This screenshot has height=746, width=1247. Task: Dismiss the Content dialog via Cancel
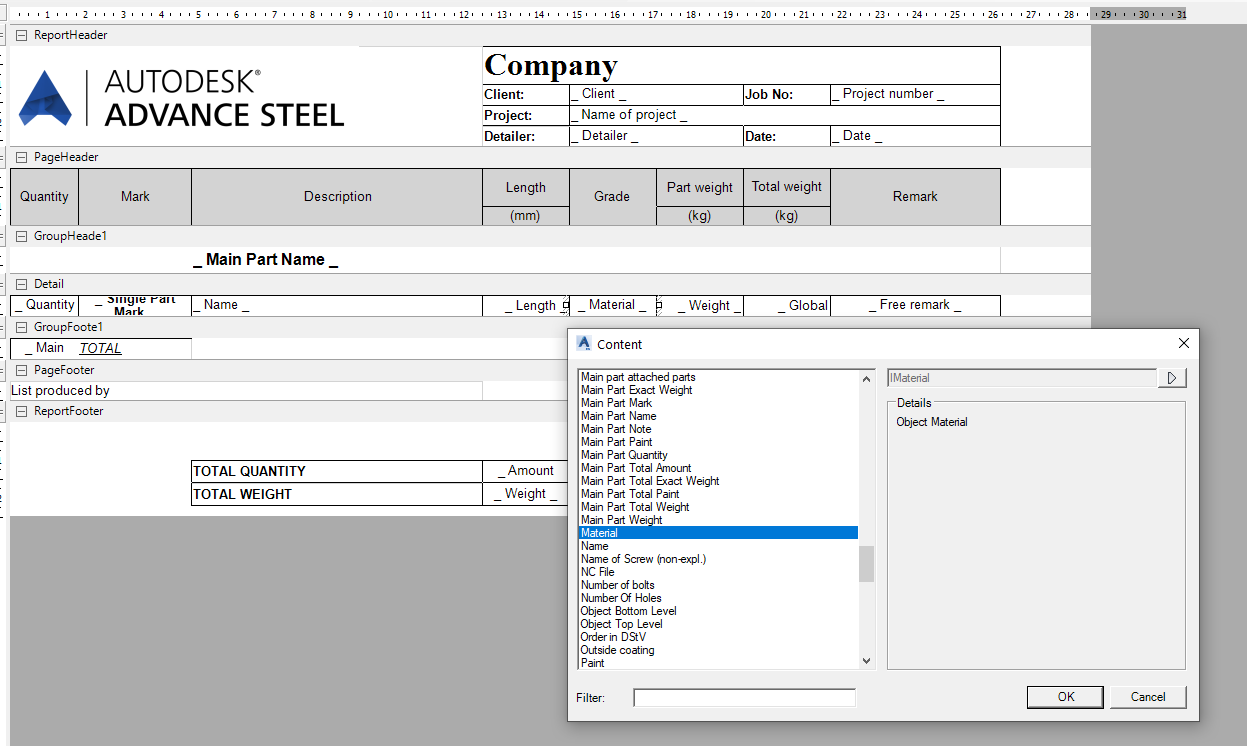1147,697
